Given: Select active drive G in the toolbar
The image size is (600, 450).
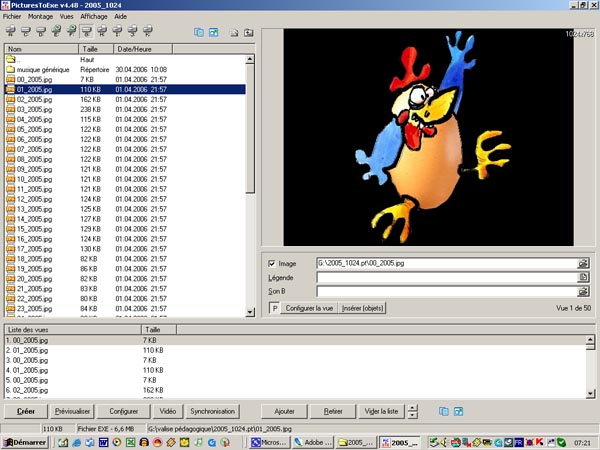Looking at the screenshot, I should tap(87, 31).
